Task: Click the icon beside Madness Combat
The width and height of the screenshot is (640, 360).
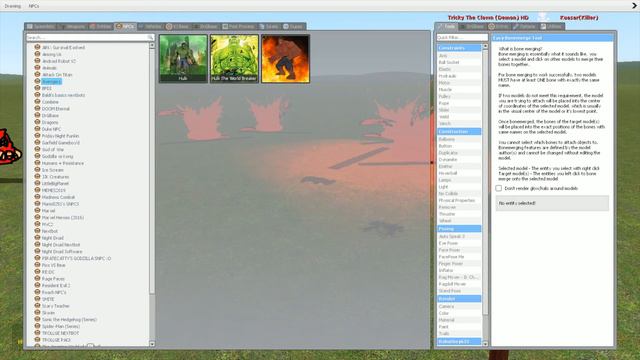Action: 38,197
